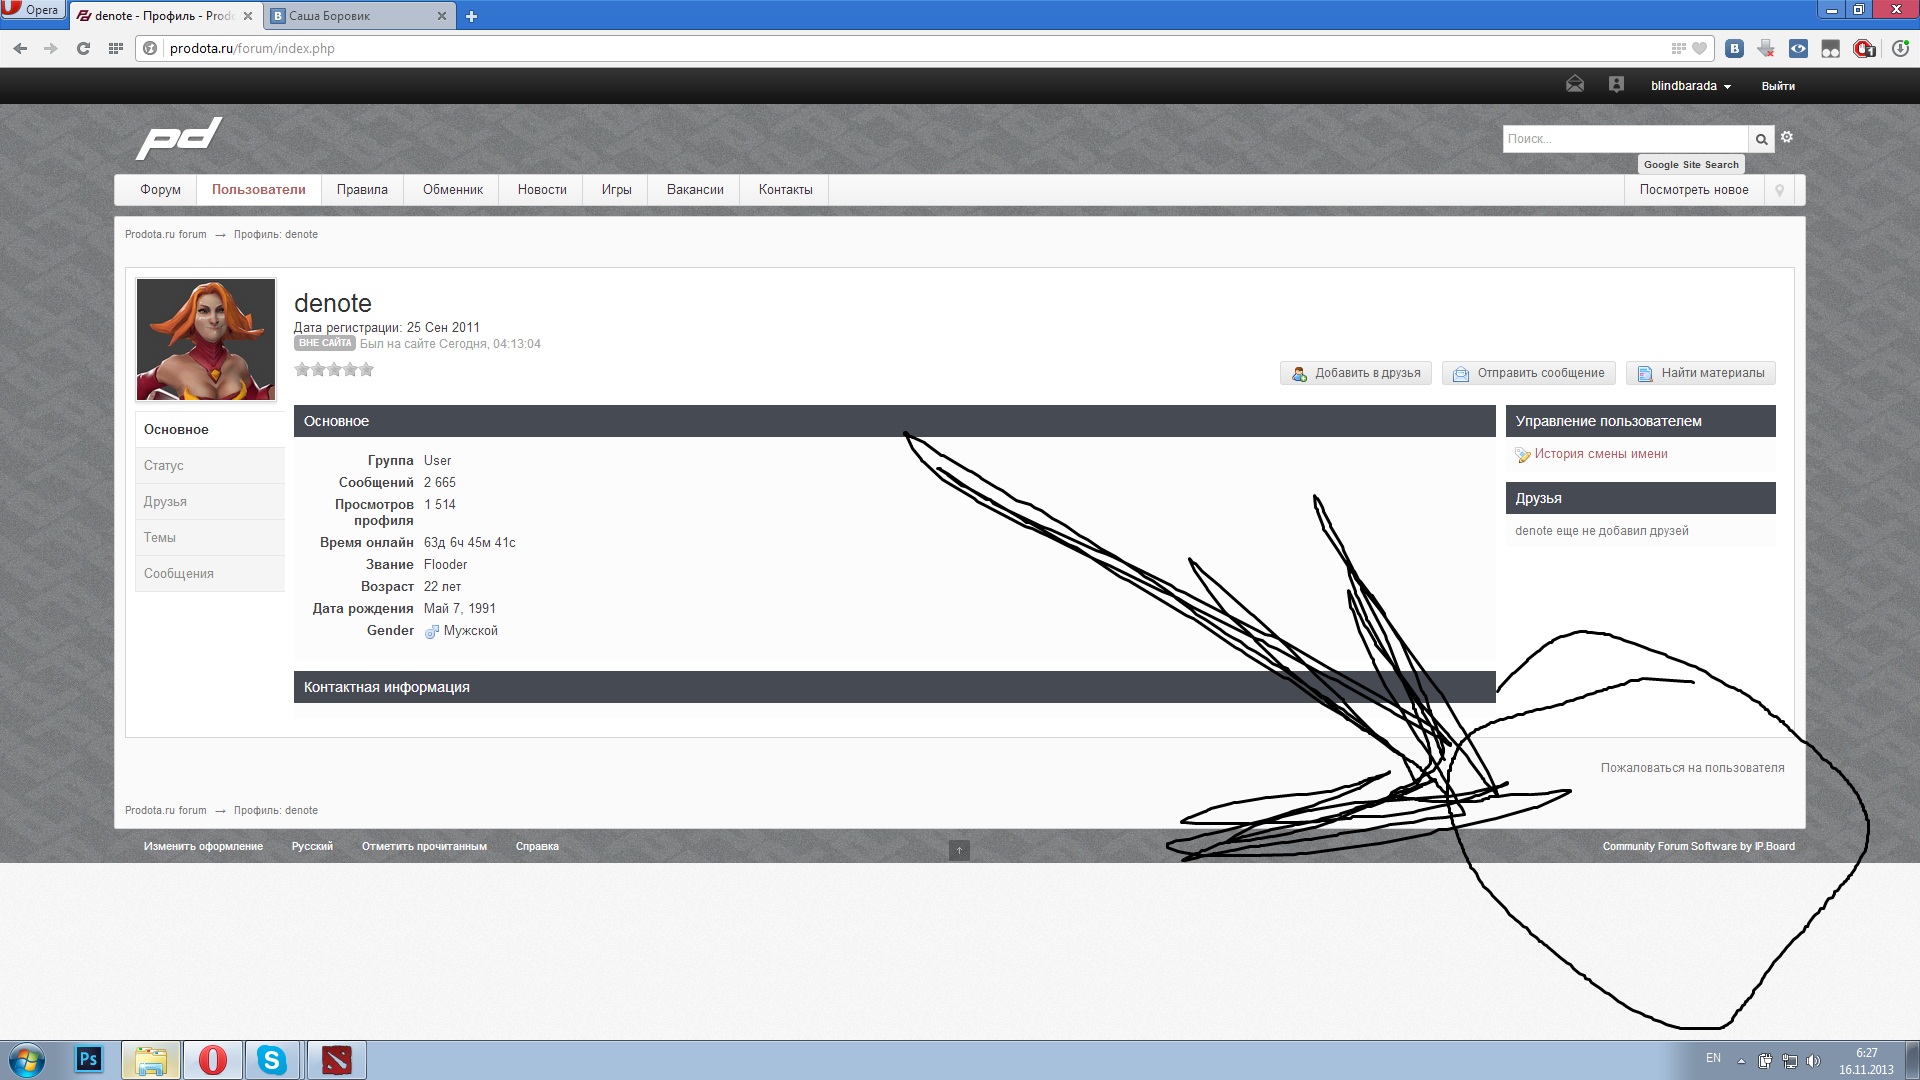Click the Отправить сообщение button
Image resolution: width=1920 pixels, height=1080 pixels.
pyautogui.click(x=1529, y=373)
